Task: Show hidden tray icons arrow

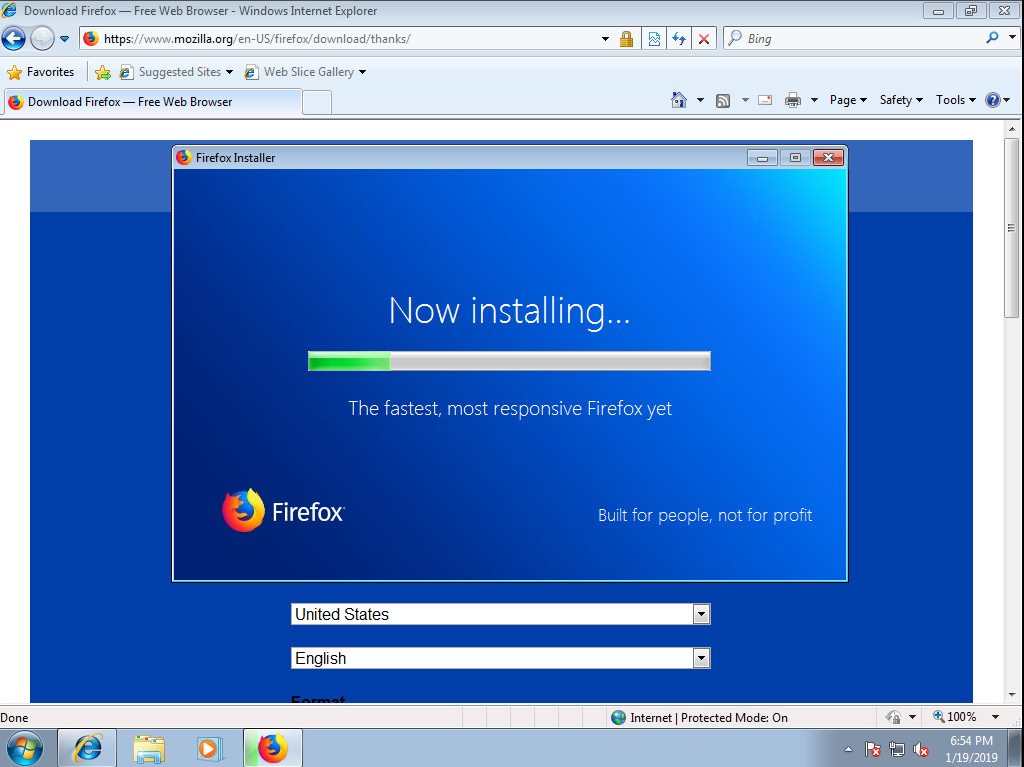Action: 848,749
